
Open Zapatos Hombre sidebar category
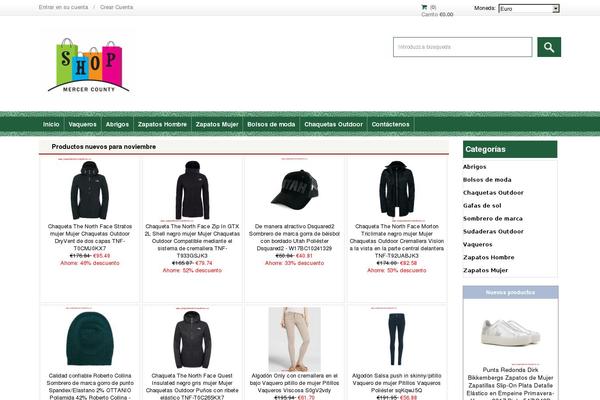[x=489, y=258]
